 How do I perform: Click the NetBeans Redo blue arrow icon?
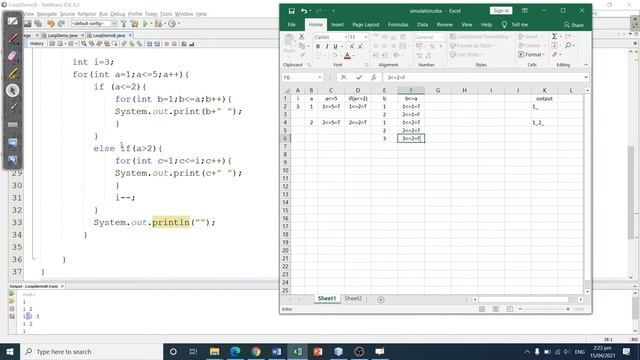61,24
